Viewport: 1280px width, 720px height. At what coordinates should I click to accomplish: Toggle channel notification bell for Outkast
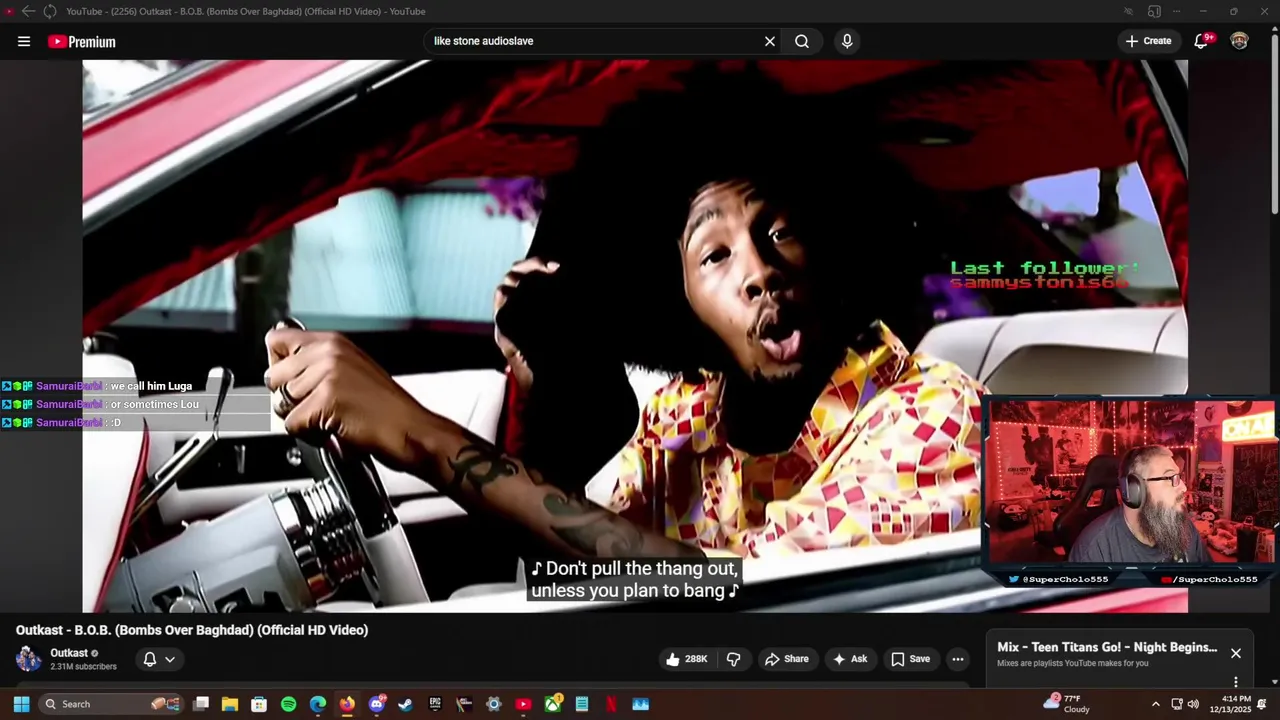coord(159,659)
